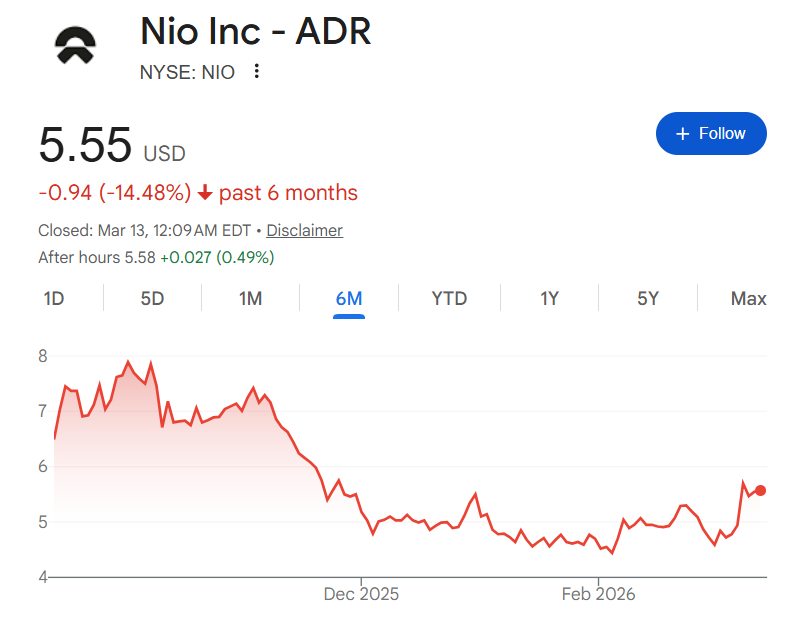Click the red down arrow indicator

click(x=205, y=193)
